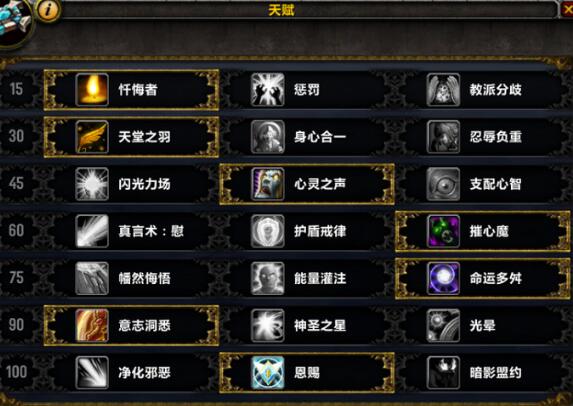573x406 pixels.
Task: Pick the 心灵之声 talent icon
Action: point(267,184)
